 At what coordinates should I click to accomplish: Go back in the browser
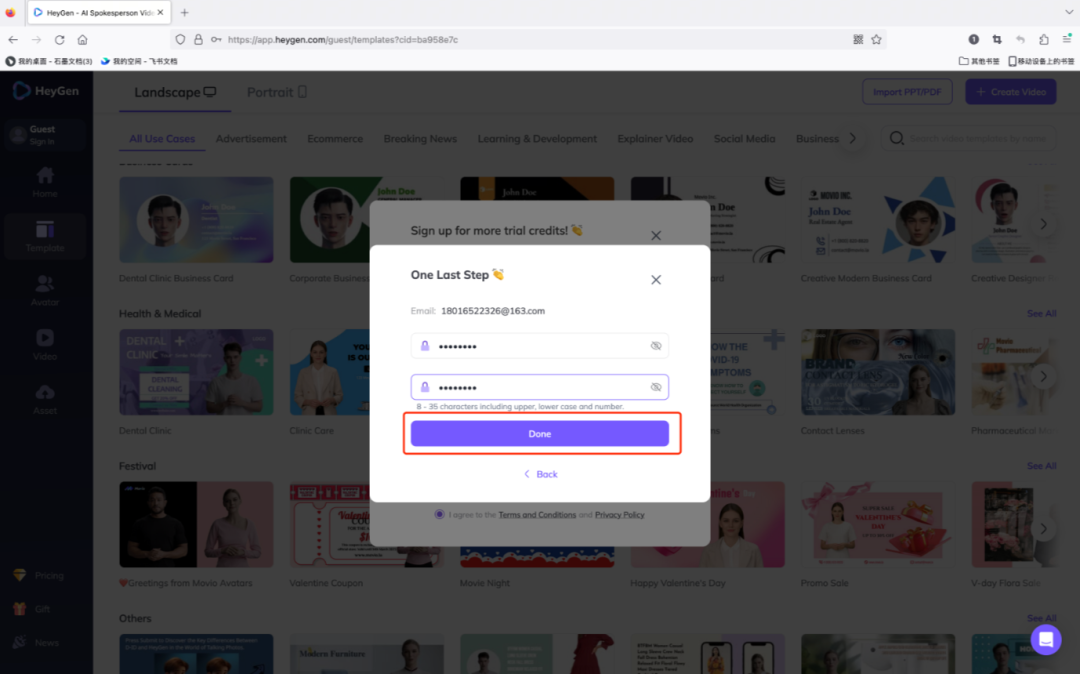click(13, 39)
